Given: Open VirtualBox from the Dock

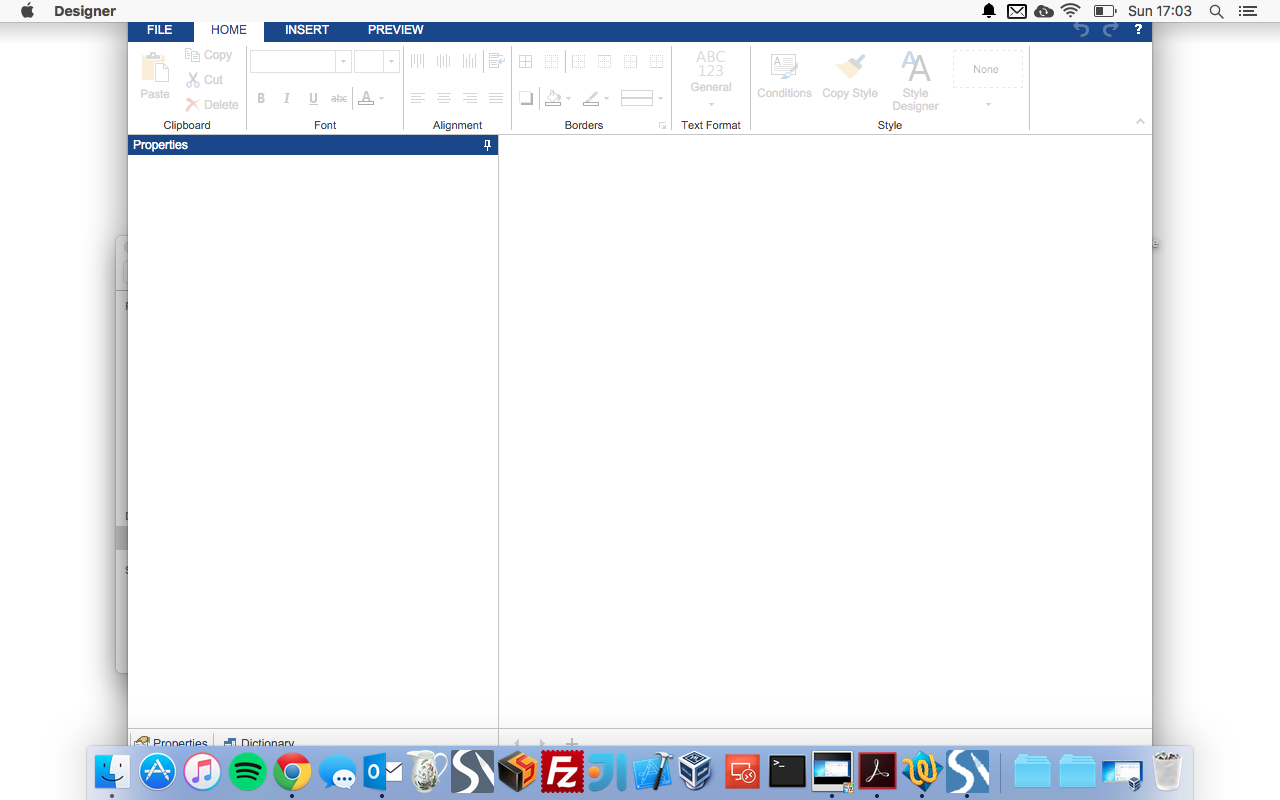Looking at the screenshot, I should [695, 772].
